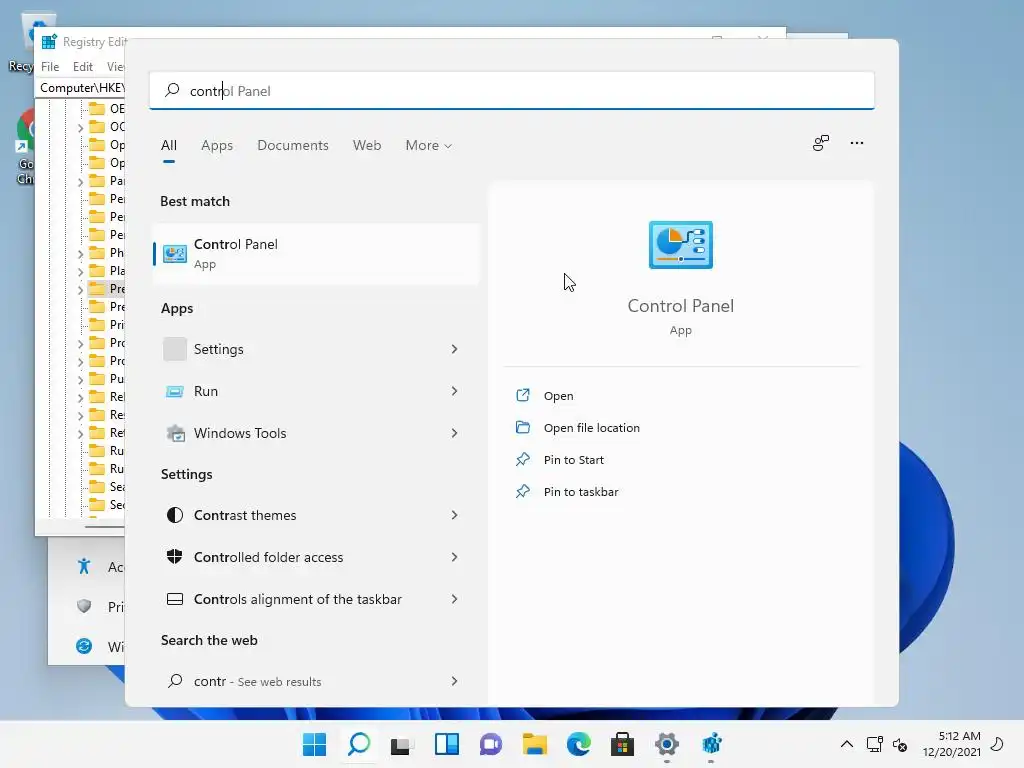Click the search feedback icon near the tabs

tap(820, 143)
